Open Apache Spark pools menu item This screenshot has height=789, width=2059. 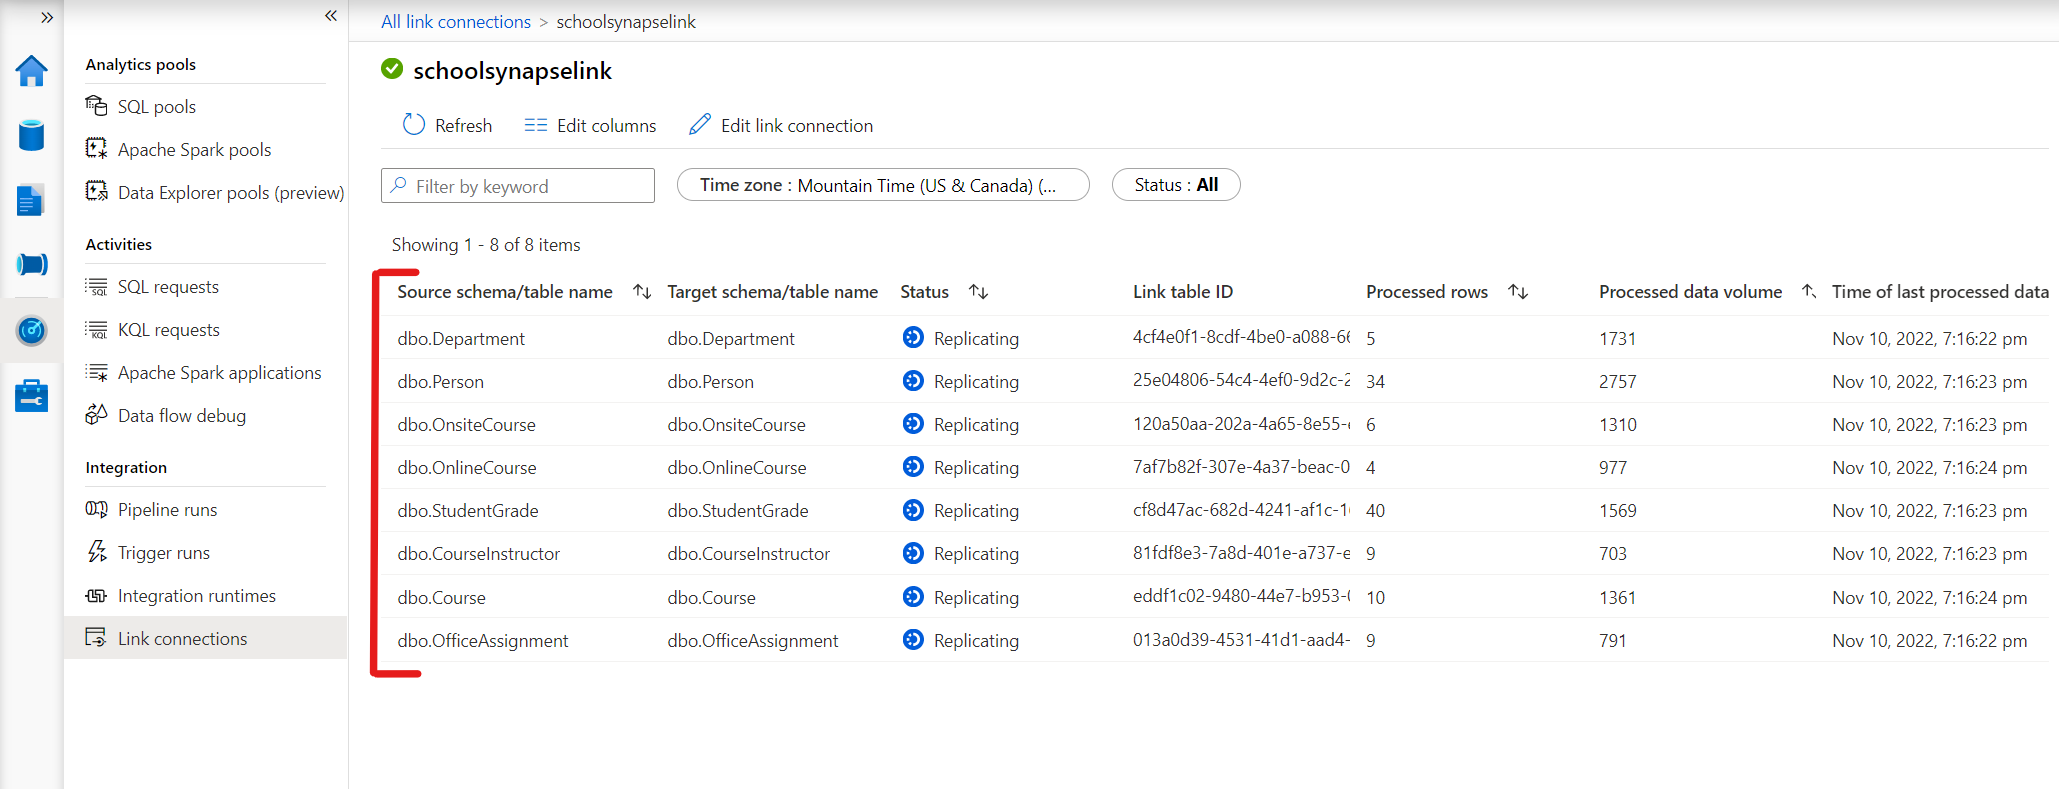click(194, 150)
